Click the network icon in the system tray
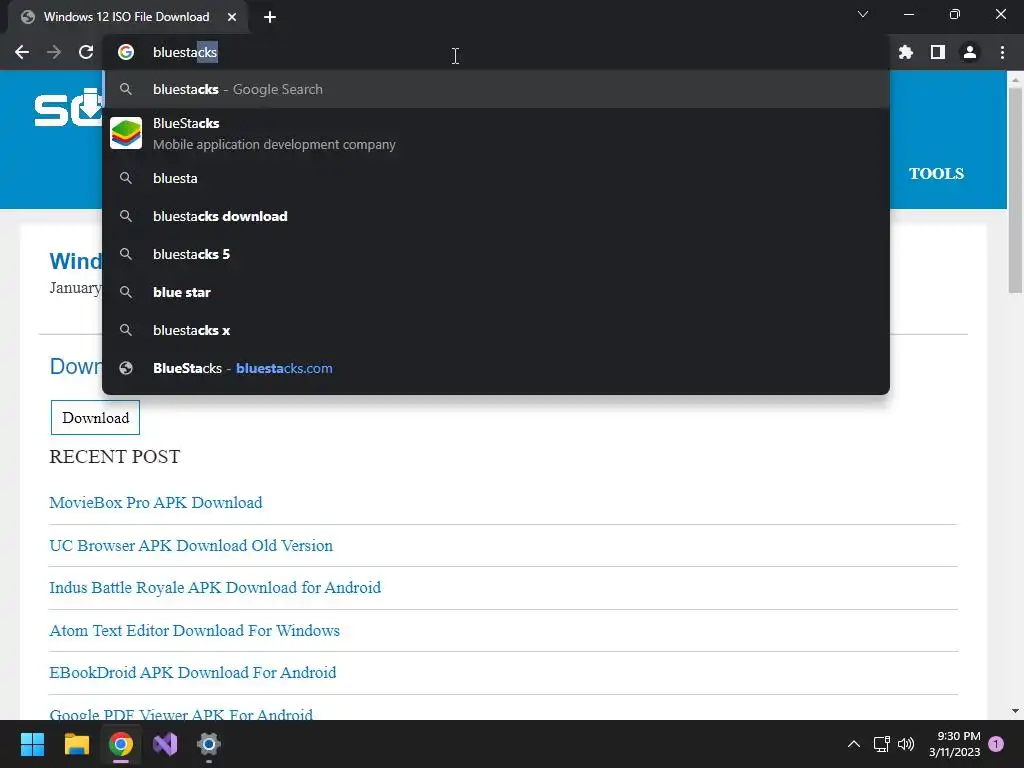1024x768 pixels. (882, 744)
